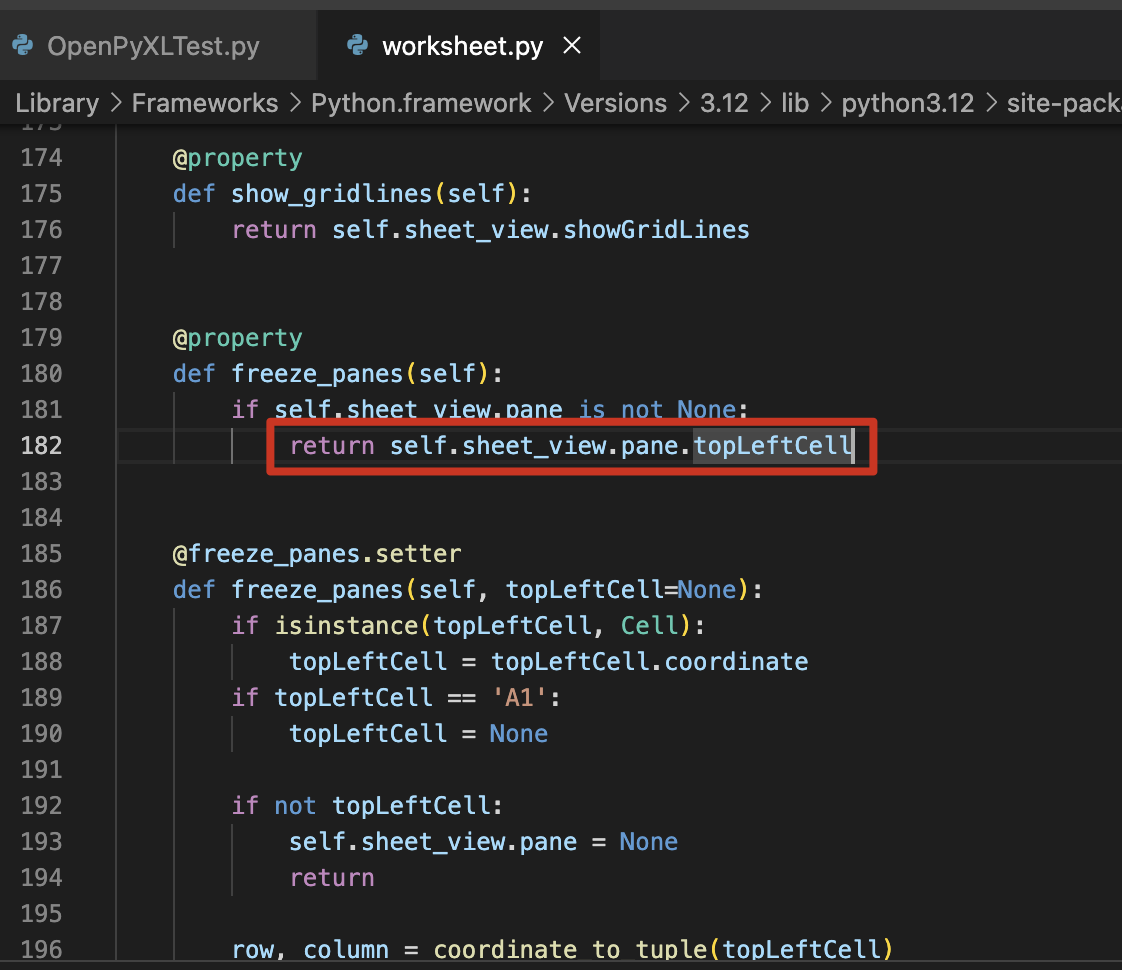
Task: Select line 186 via its line number
Action: 41,589
